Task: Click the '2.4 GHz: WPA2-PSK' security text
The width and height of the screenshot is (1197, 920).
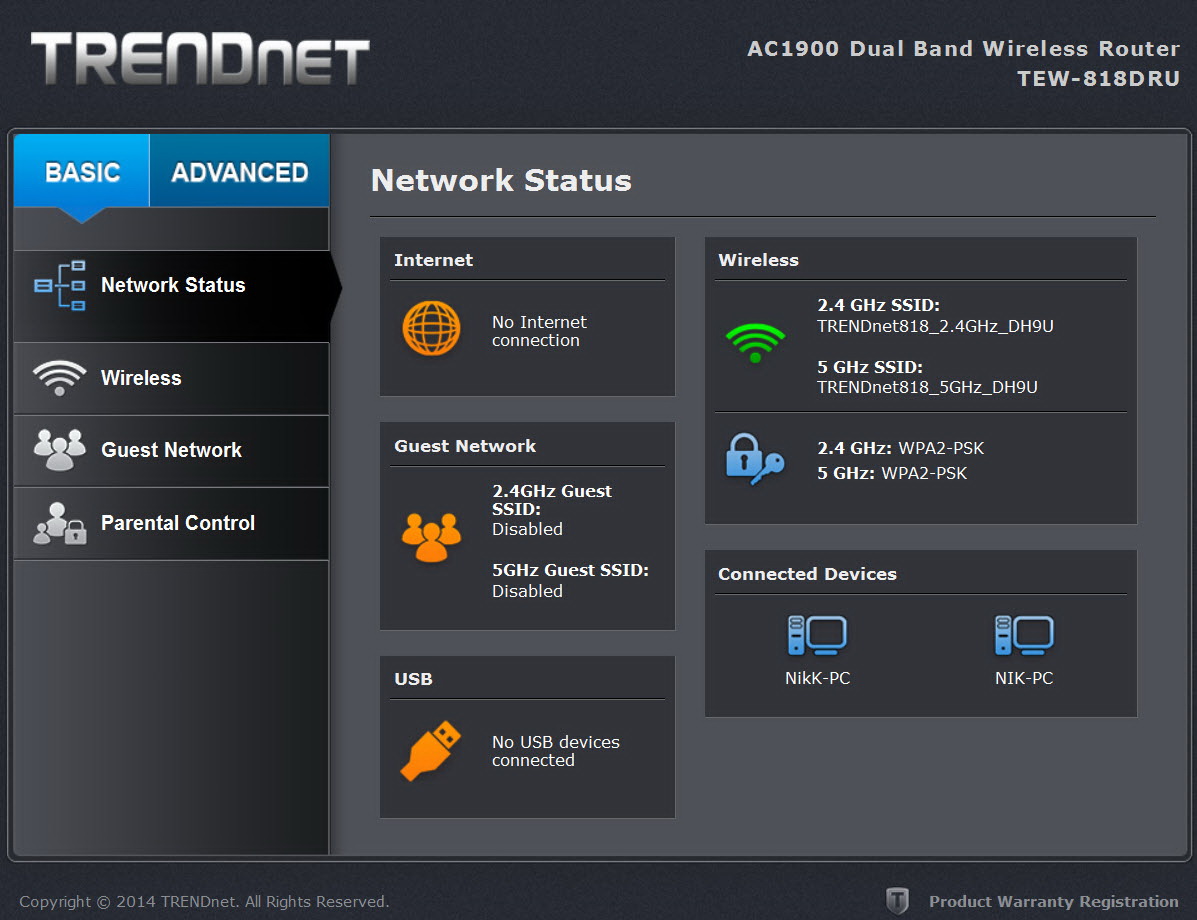Action: click(900, 448)
